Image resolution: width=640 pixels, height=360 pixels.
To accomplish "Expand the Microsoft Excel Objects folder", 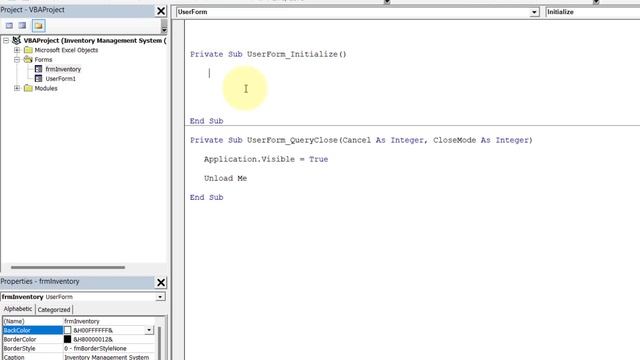I will coord(17,50).
